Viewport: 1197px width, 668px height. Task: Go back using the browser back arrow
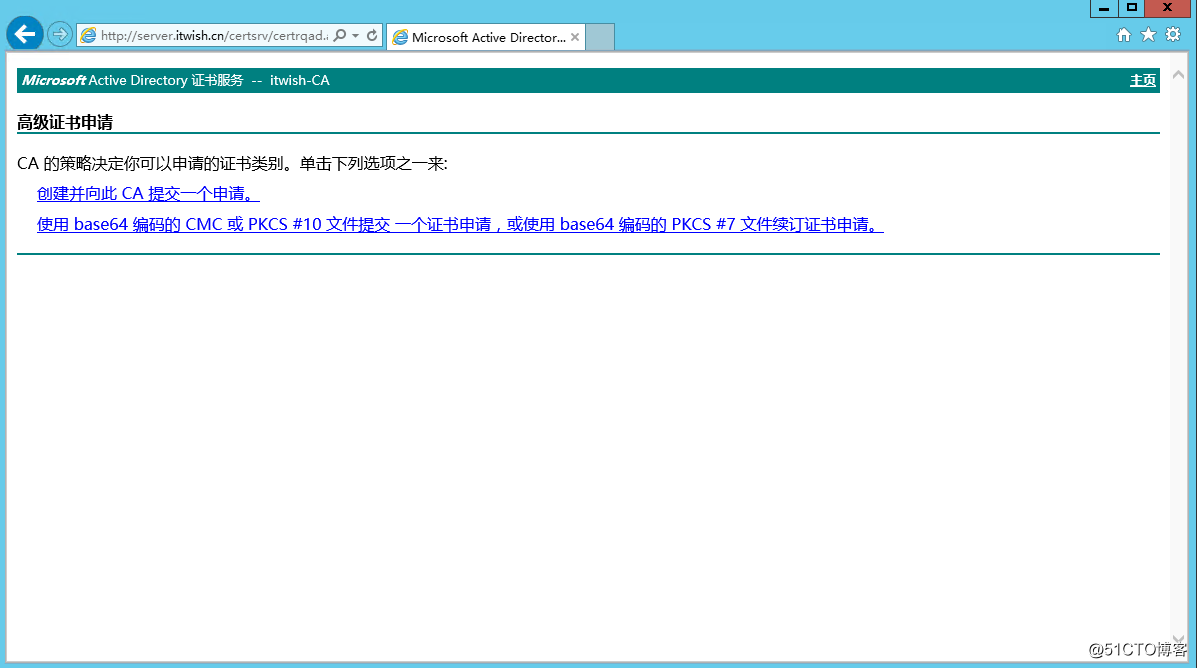24,34
